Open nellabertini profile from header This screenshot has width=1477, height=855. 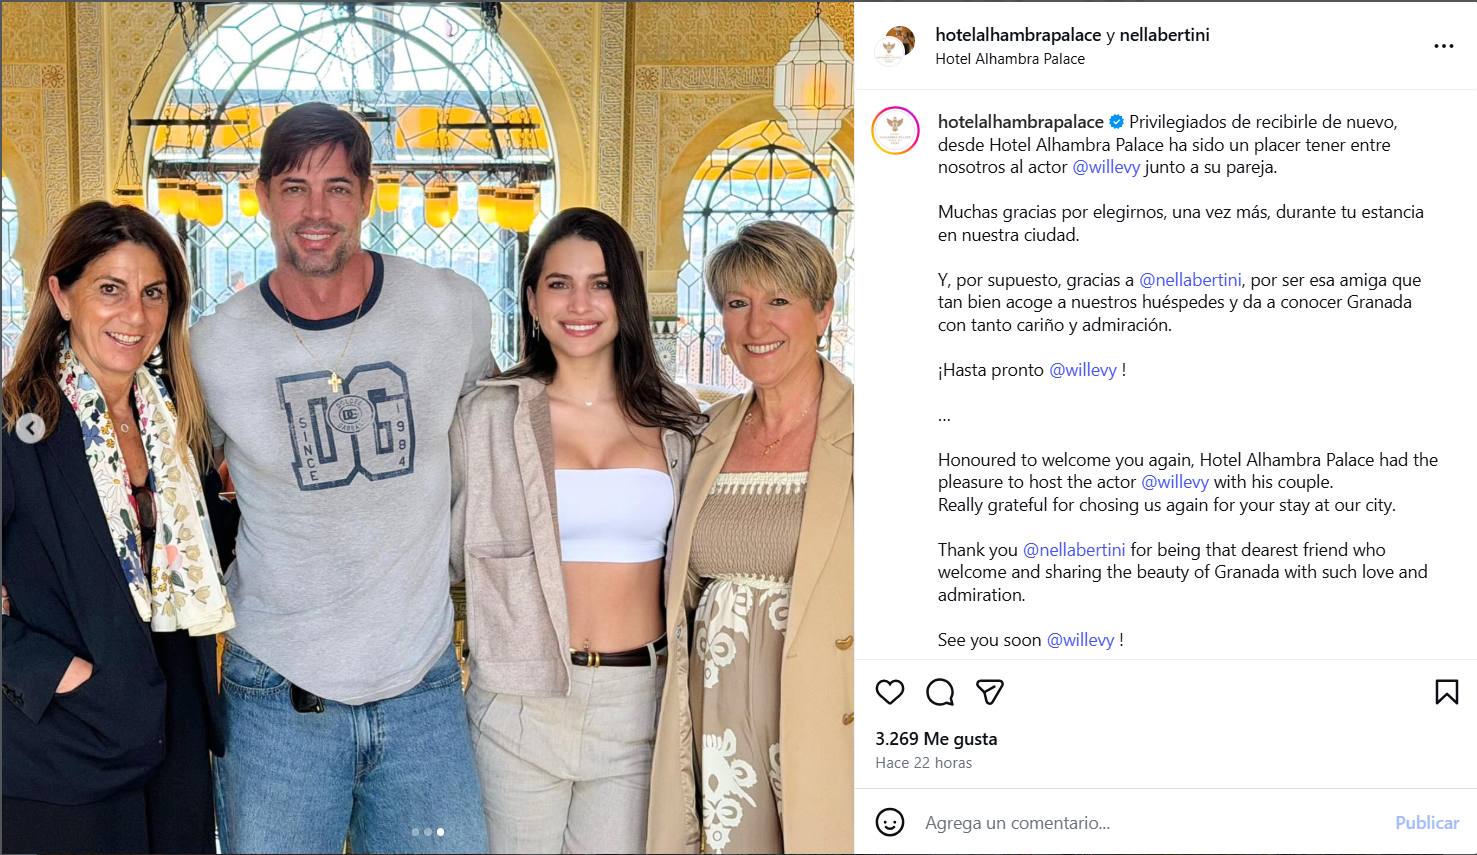tap(1164, 35)
